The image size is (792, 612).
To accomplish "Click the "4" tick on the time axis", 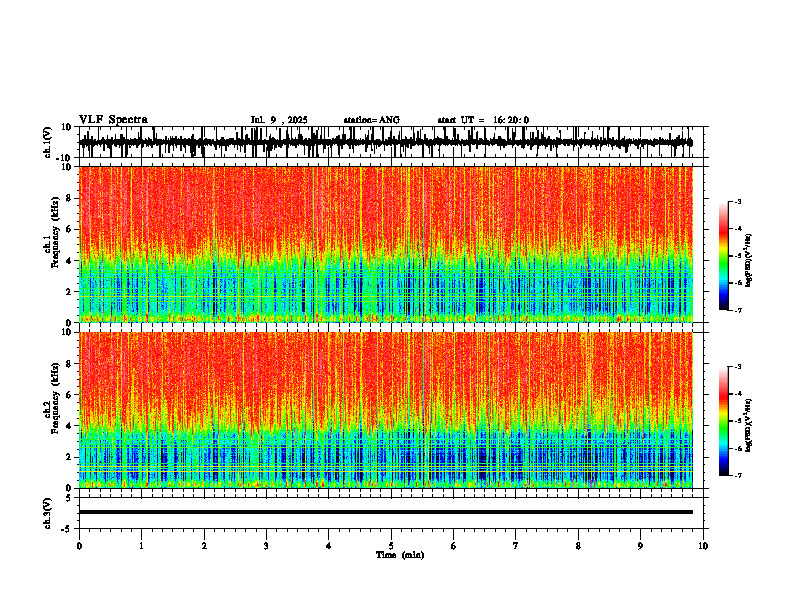I will pos(329,546).
